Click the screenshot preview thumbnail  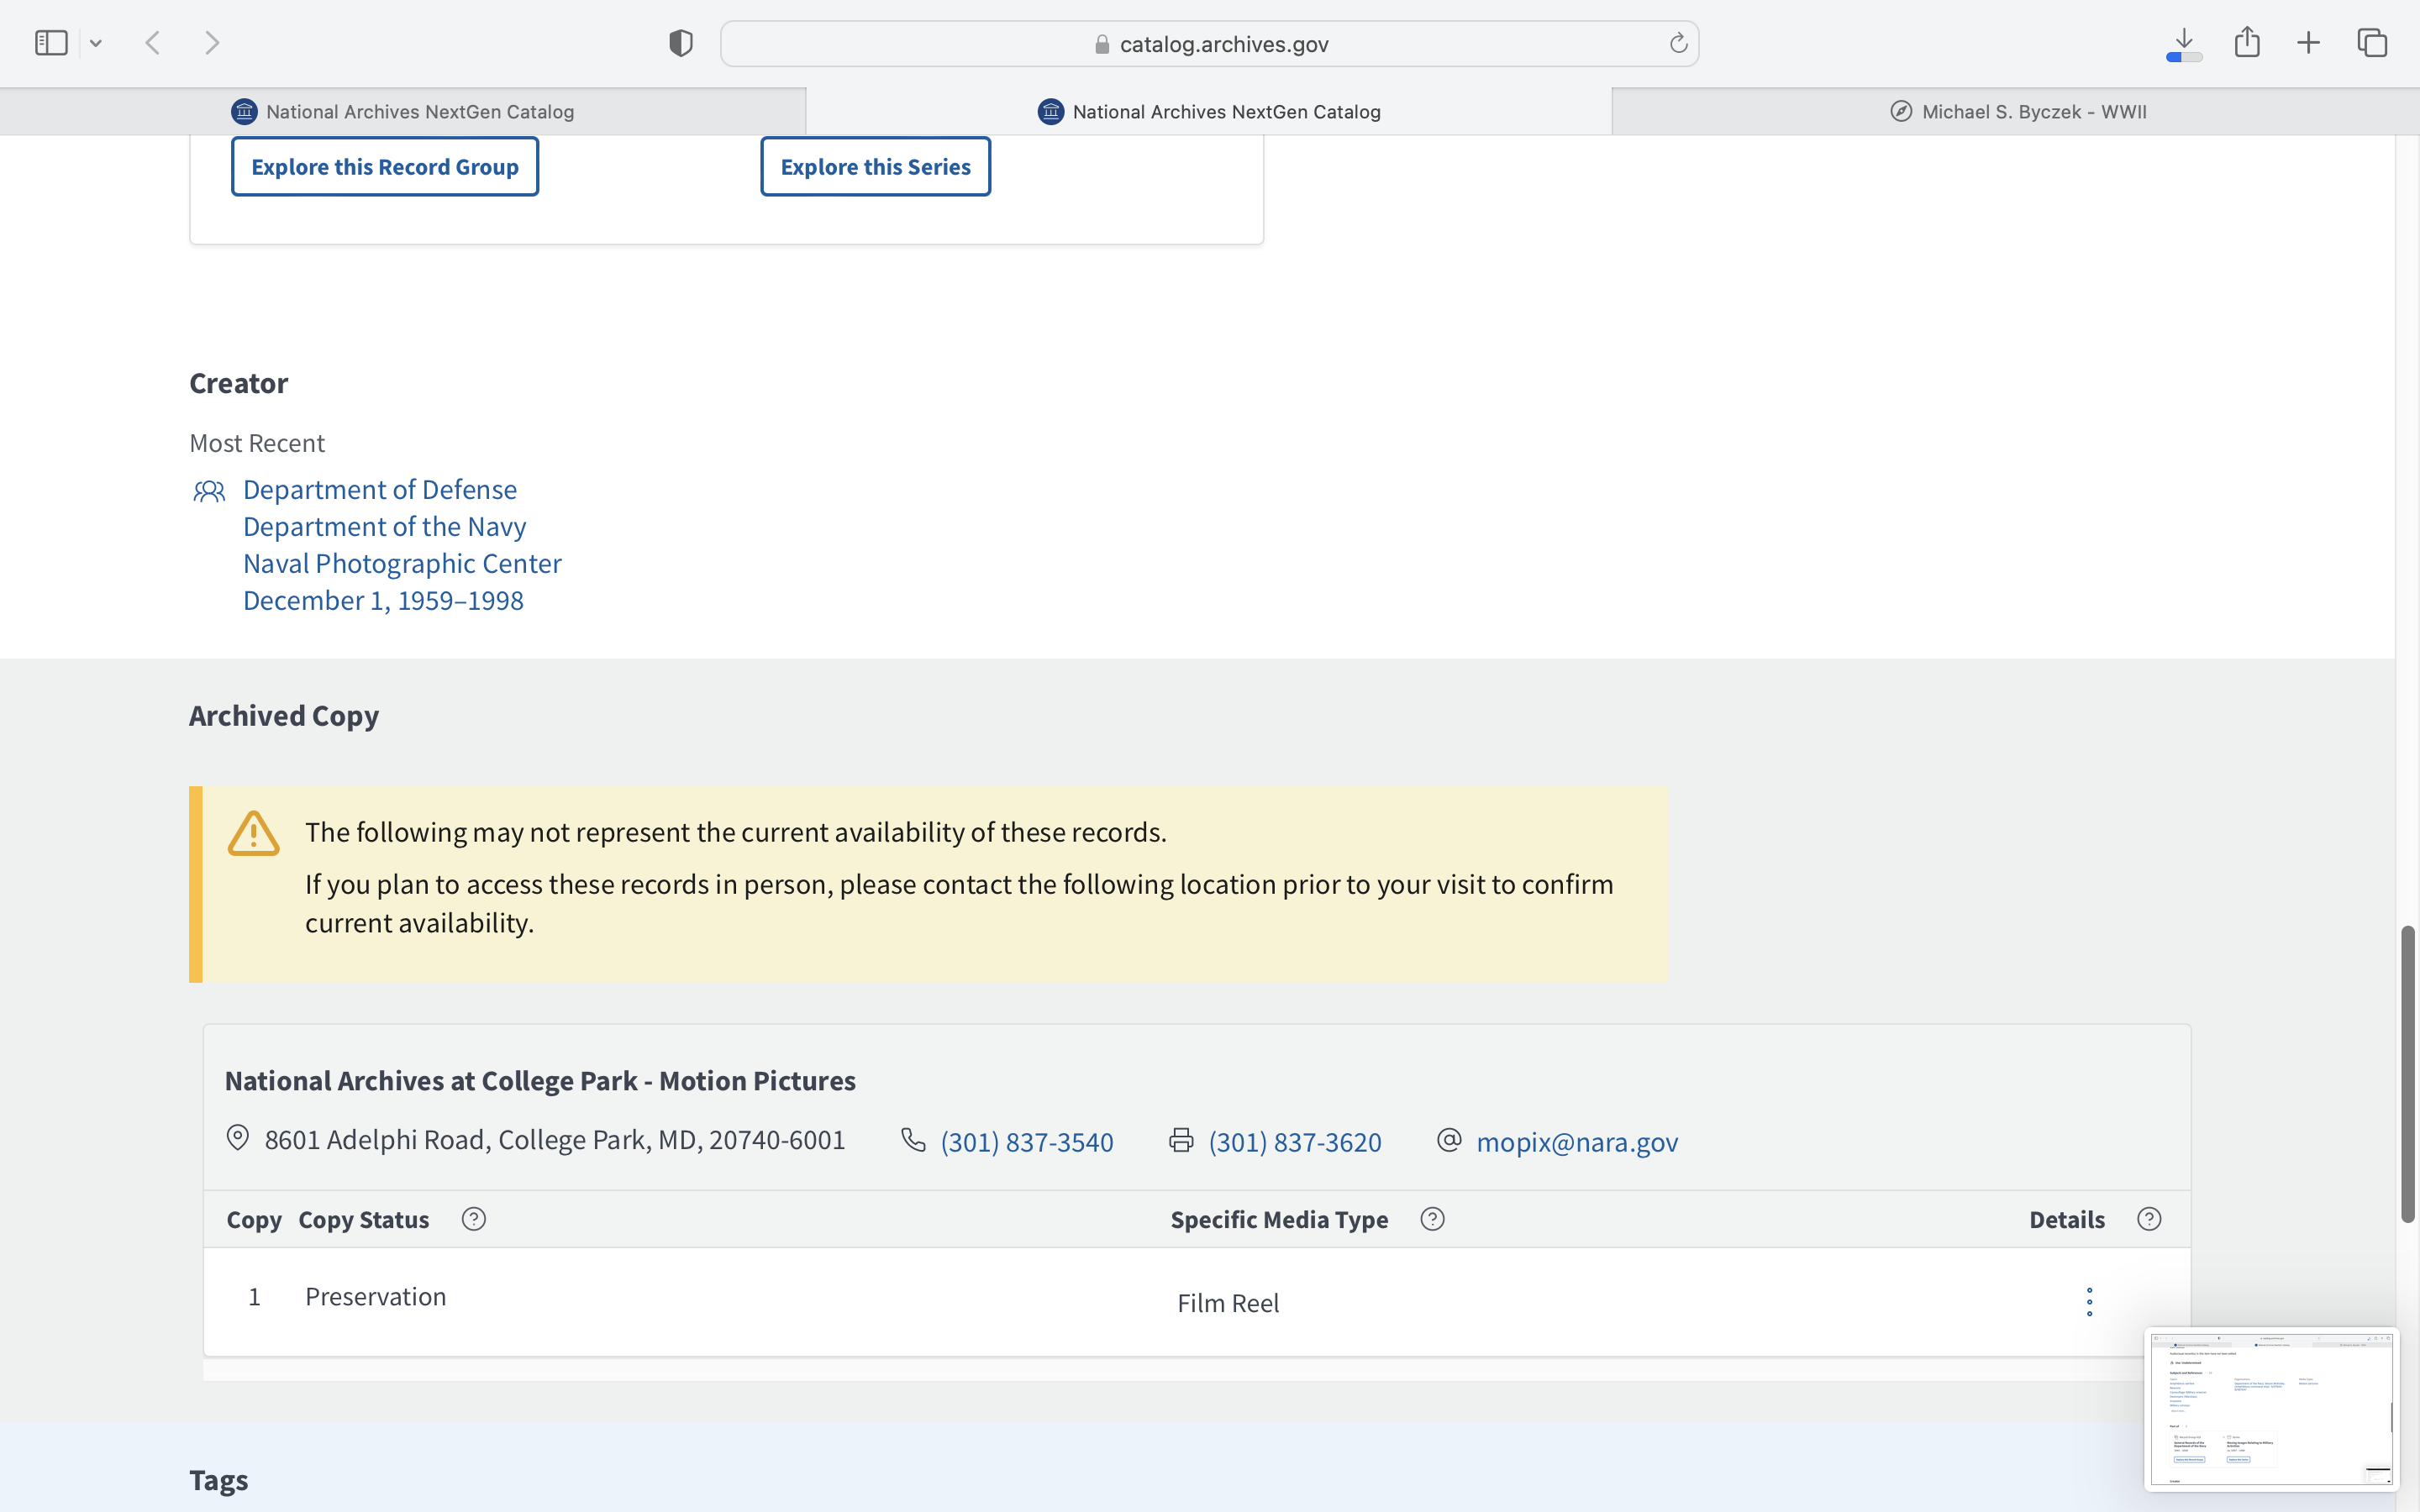click(2270, 1408)
